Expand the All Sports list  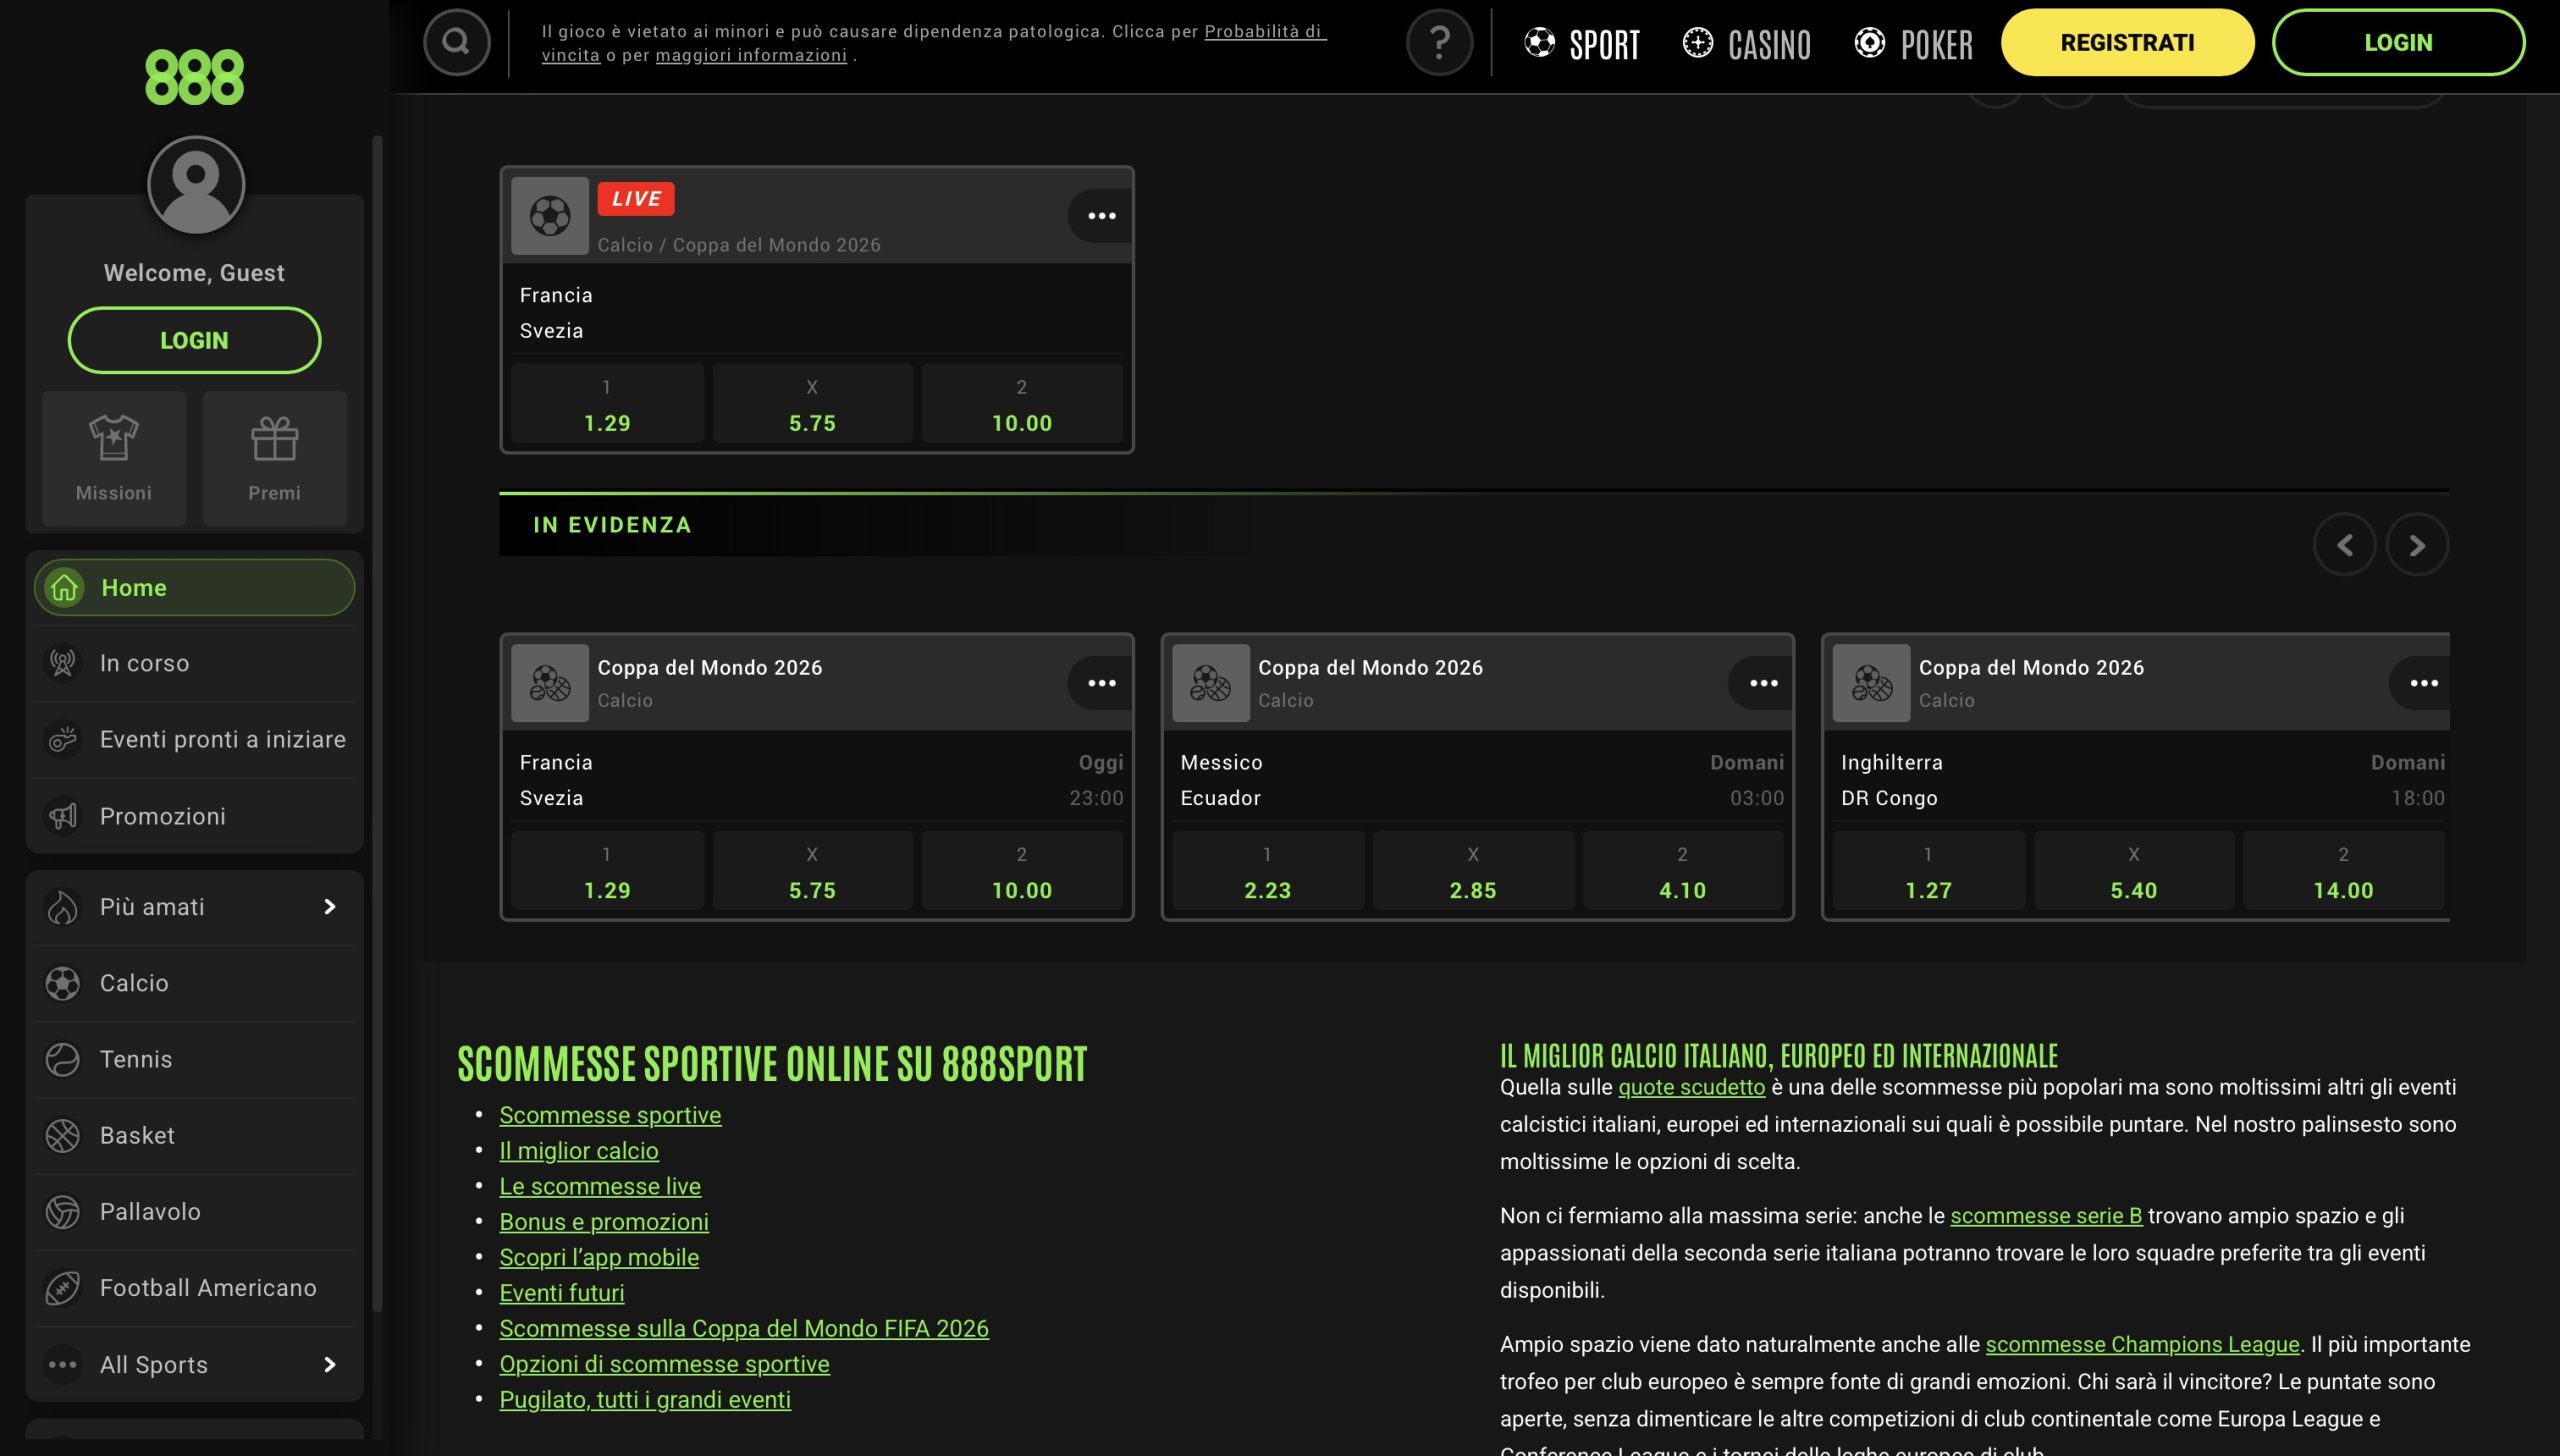[x=195, y=1365]
